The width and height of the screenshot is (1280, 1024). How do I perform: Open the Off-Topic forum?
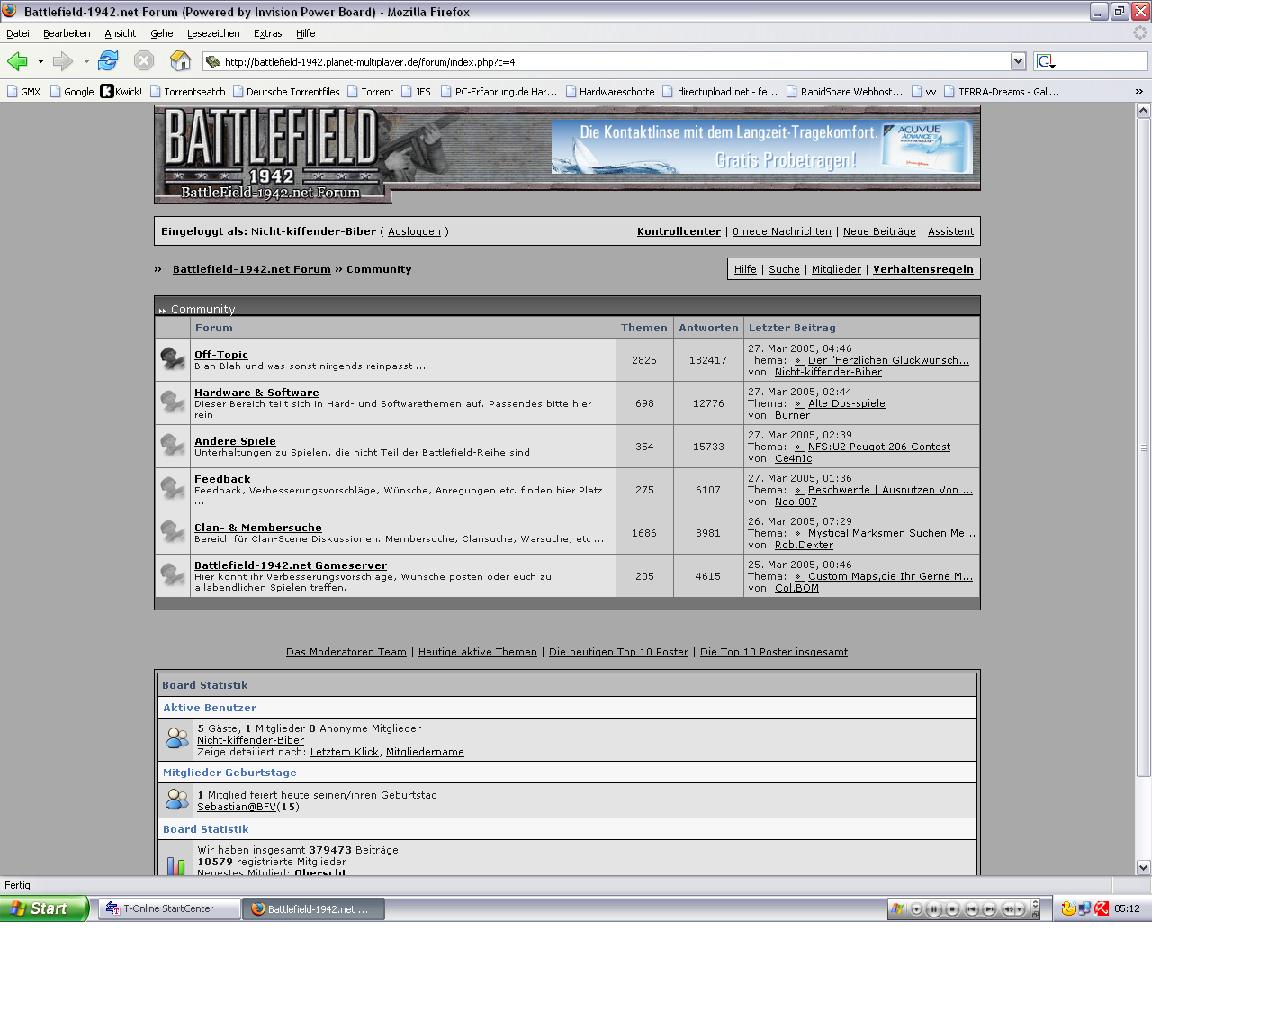point(221,354)
